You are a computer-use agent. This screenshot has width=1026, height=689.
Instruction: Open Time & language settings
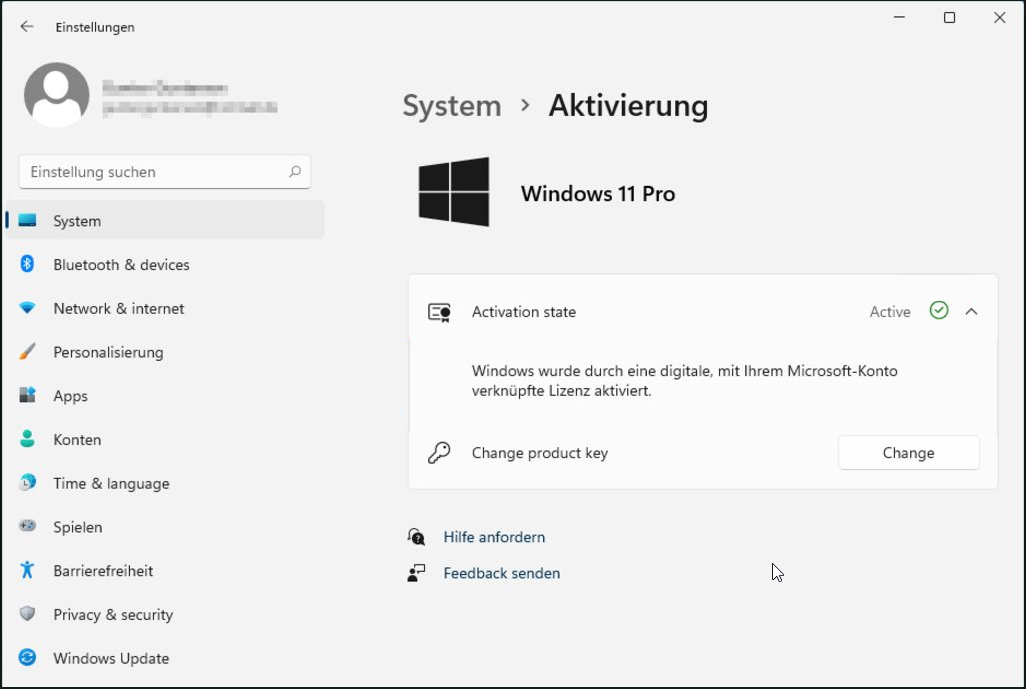165,484
